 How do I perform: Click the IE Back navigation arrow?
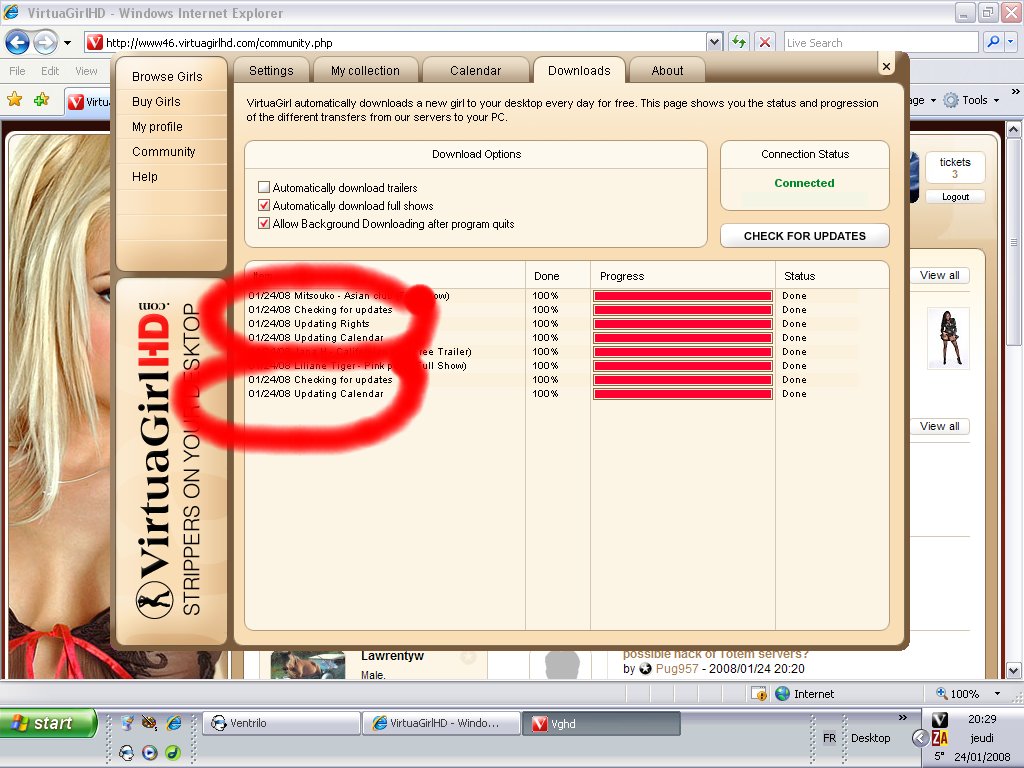[17, 42]
